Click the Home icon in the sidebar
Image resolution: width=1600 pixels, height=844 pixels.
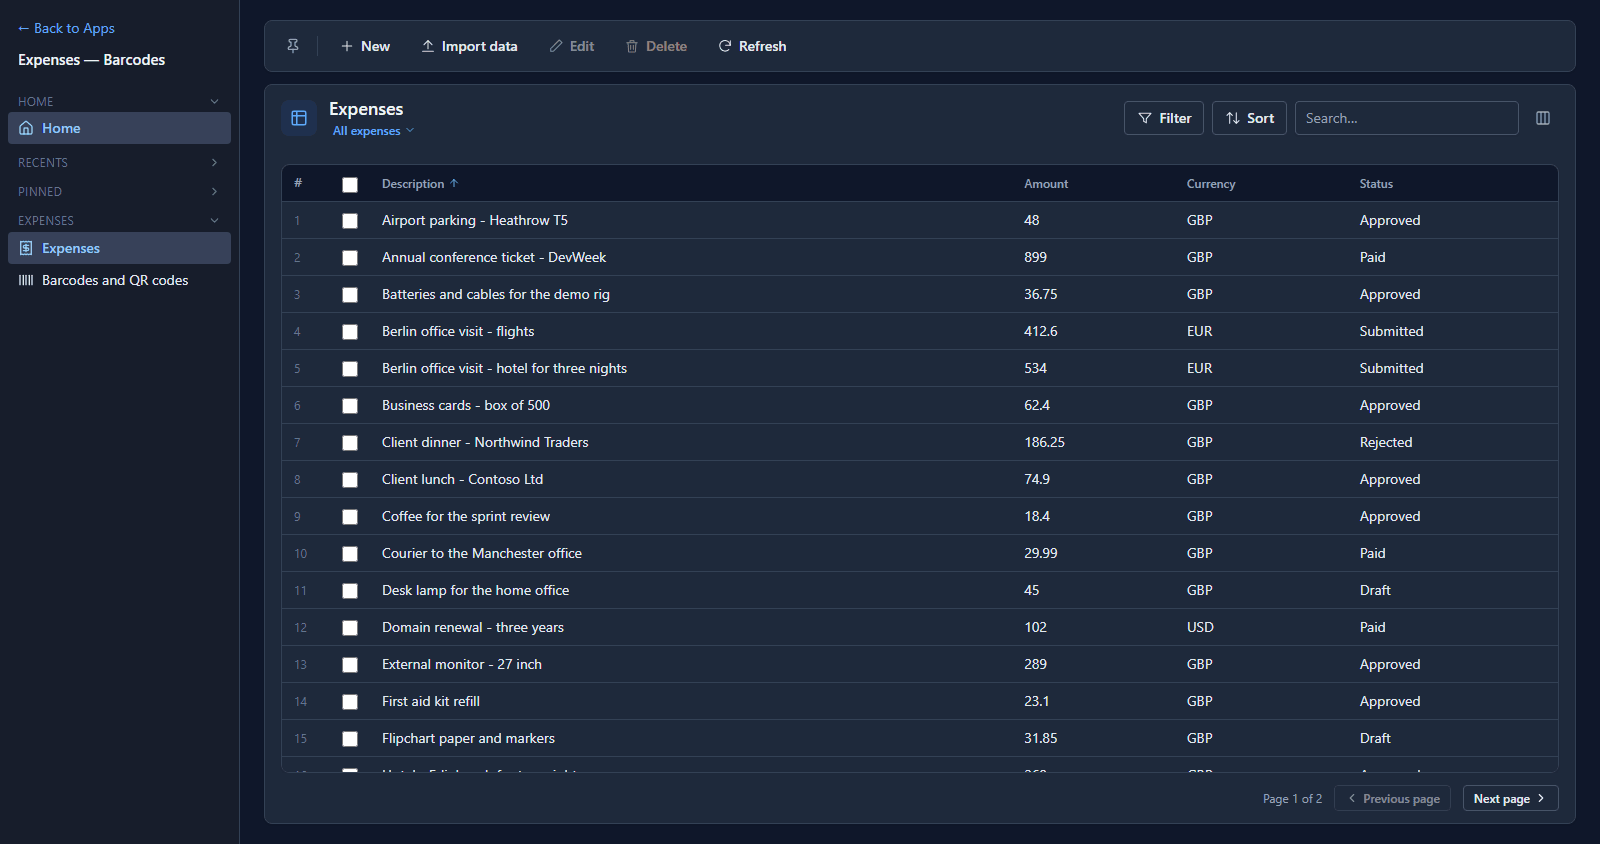click(x=26, y=128)
